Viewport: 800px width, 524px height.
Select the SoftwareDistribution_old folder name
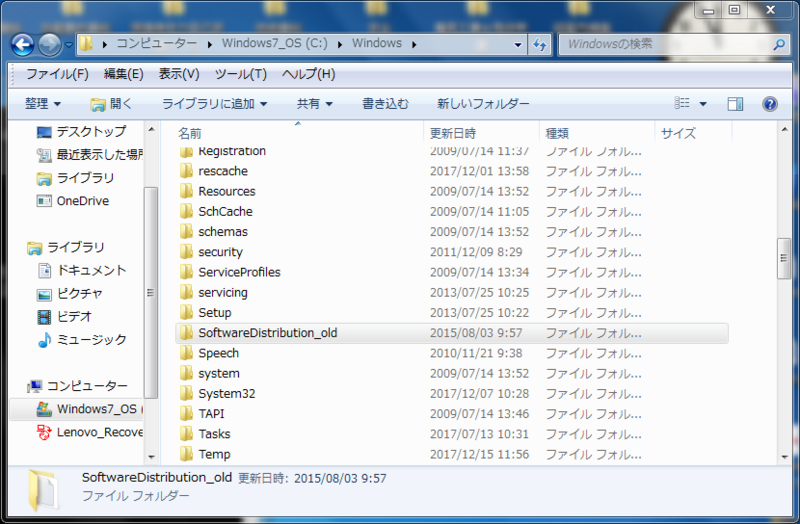pyautogui.click(x=268, y=333)
